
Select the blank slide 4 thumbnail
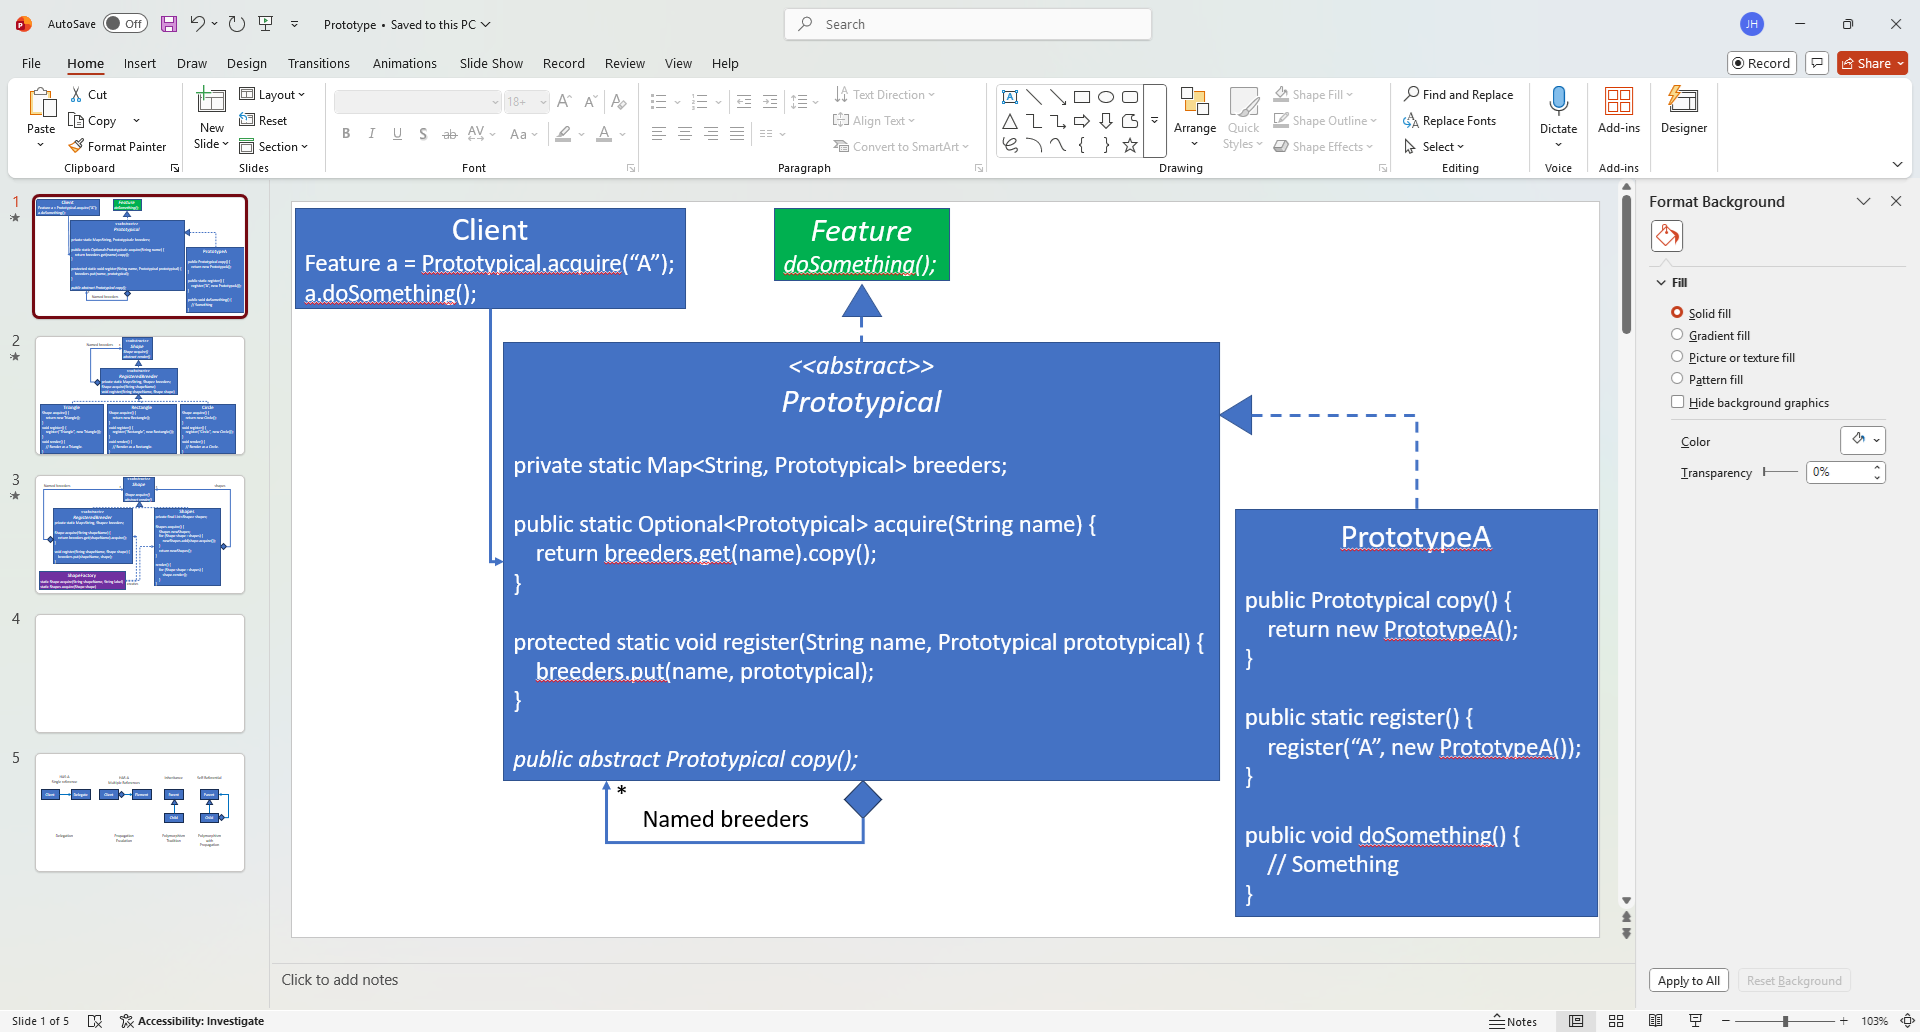click(139, 673)
